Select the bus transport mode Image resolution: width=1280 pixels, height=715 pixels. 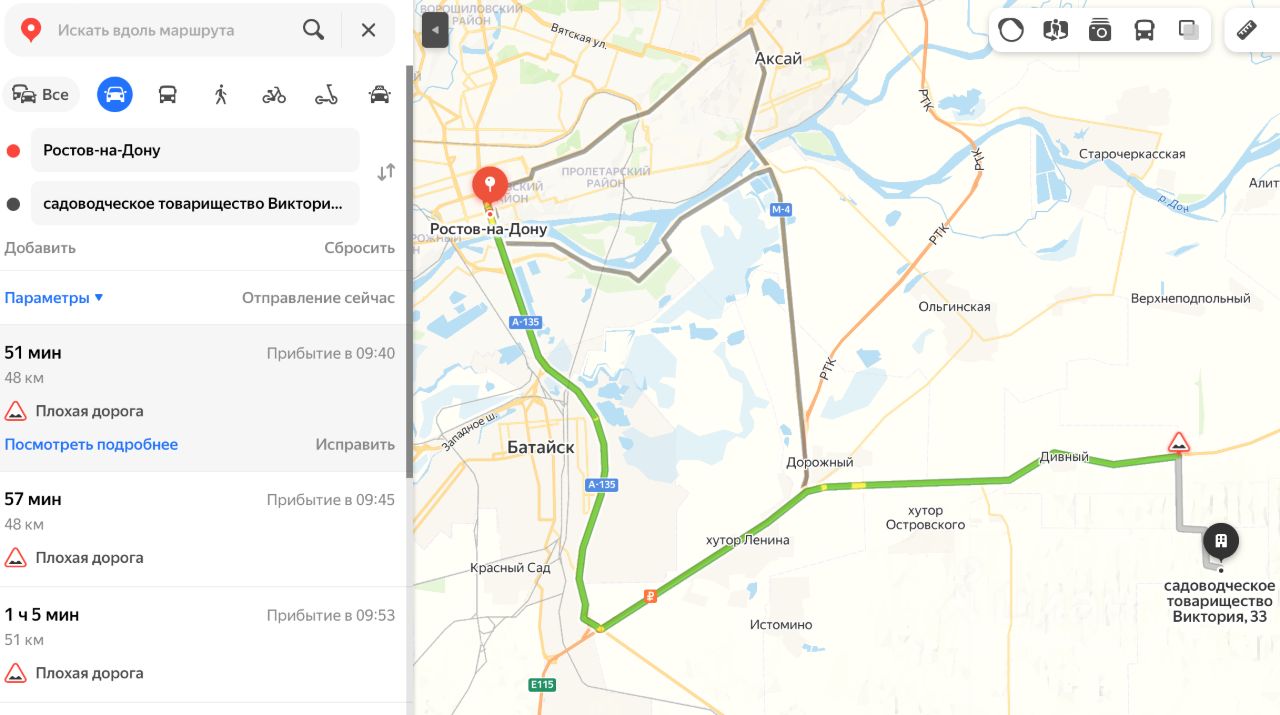168,95
